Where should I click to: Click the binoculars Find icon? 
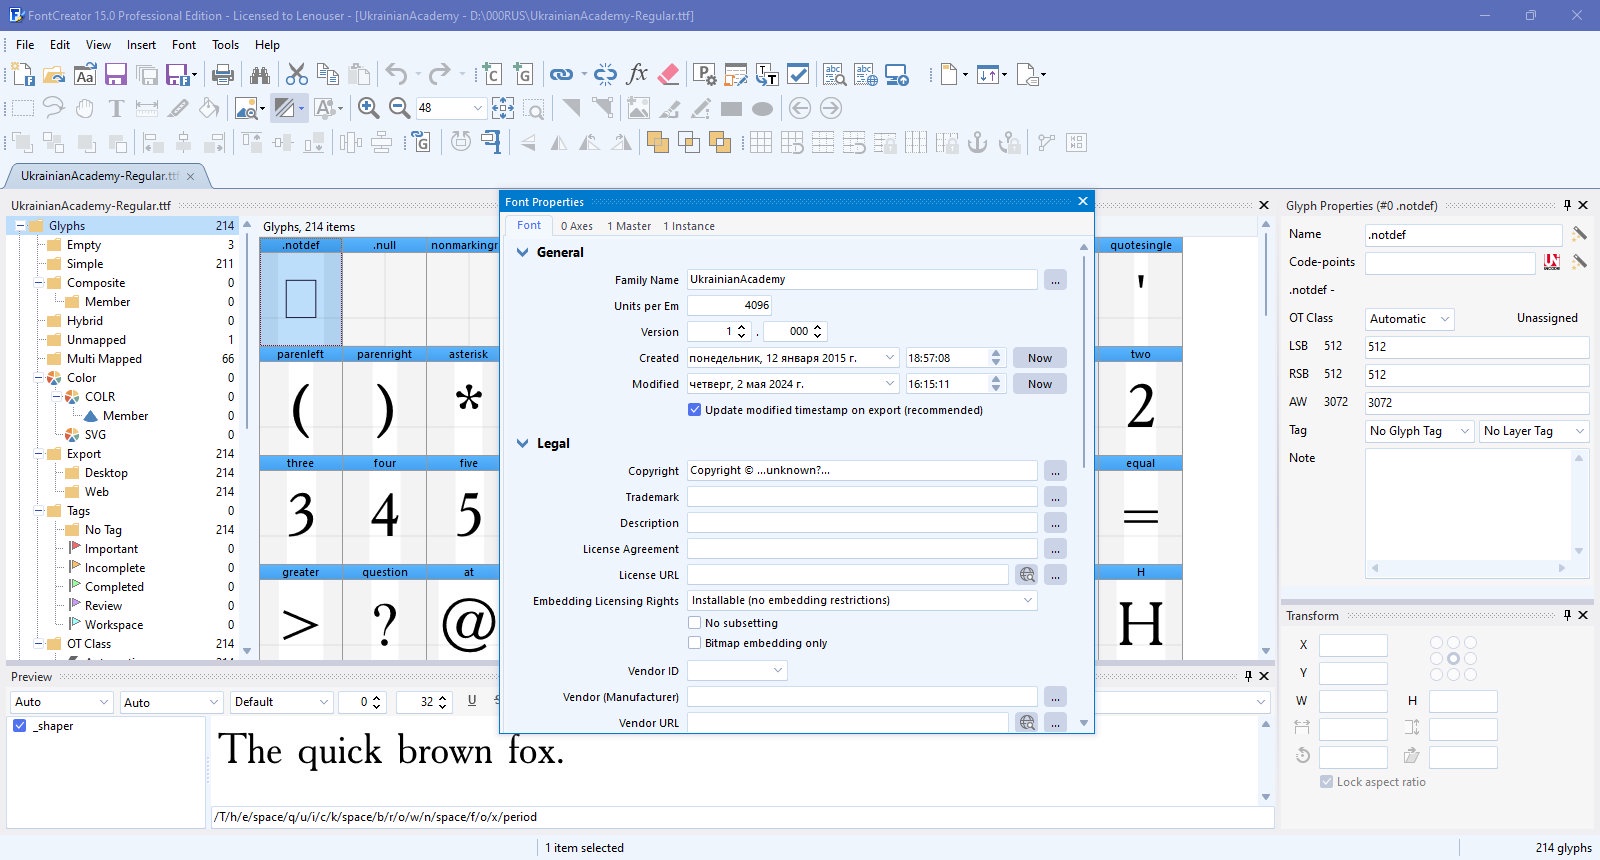(260, 75)
